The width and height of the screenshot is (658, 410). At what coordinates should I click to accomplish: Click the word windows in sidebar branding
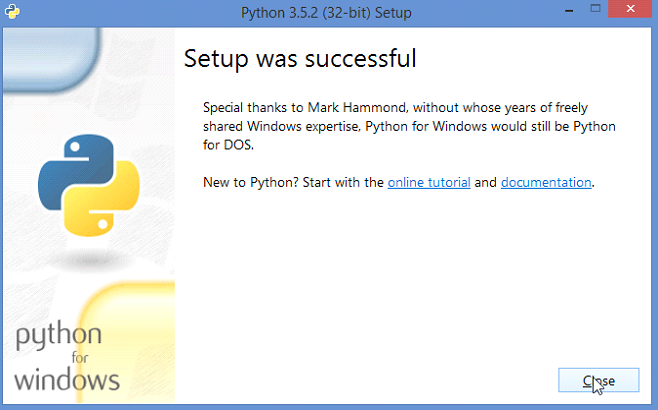(x=67, y=380)
